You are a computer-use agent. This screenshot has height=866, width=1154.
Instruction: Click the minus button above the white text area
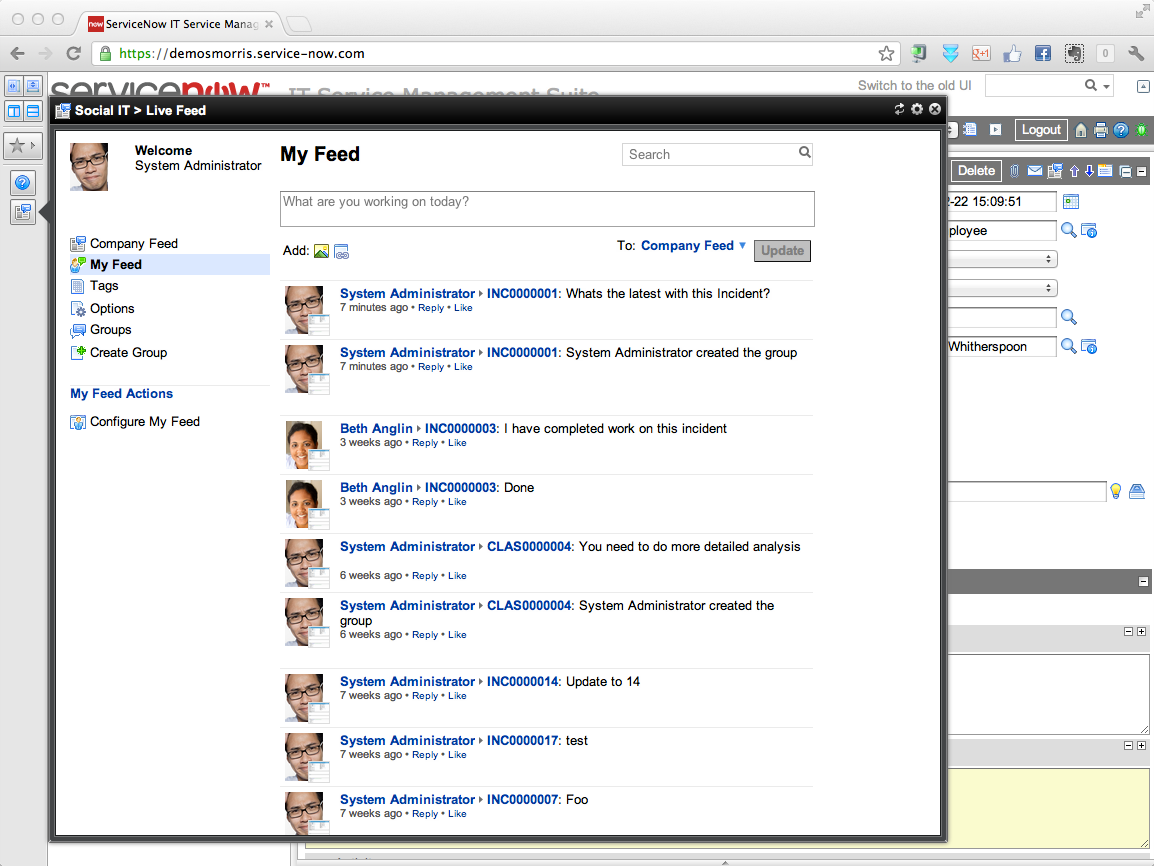click(1128, 631)
